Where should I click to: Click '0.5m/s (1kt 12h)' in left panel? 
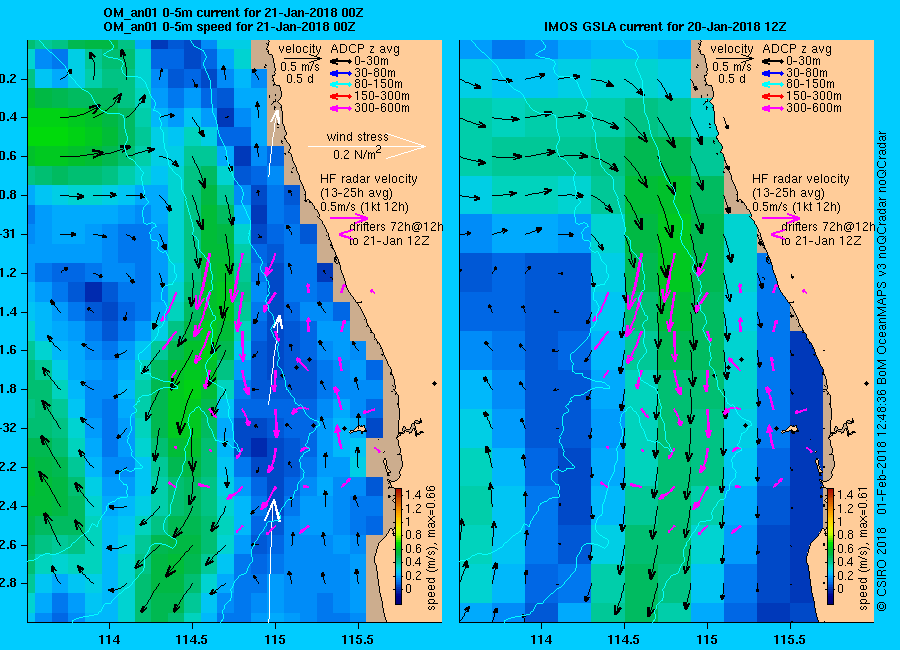click(364, 207)
